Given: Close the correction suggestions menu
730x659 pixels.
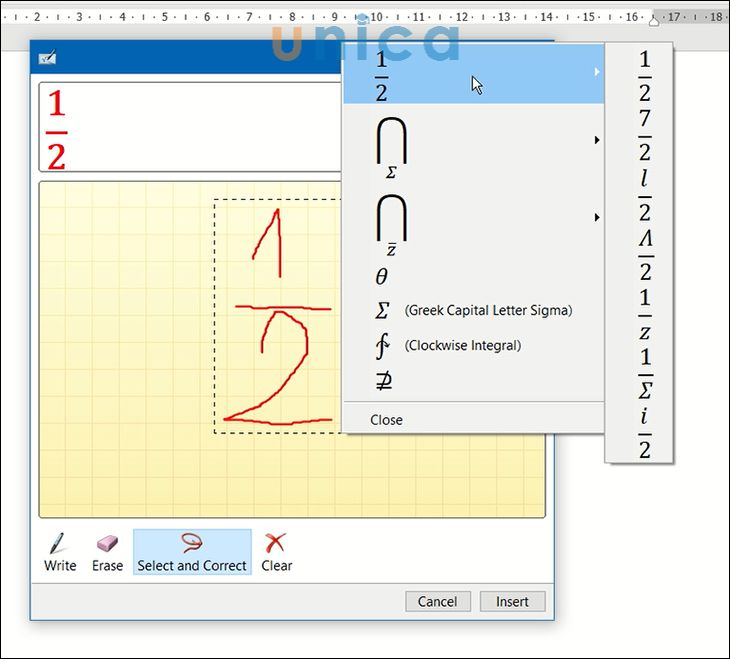Looking at the screenshot, I should 386,420.
